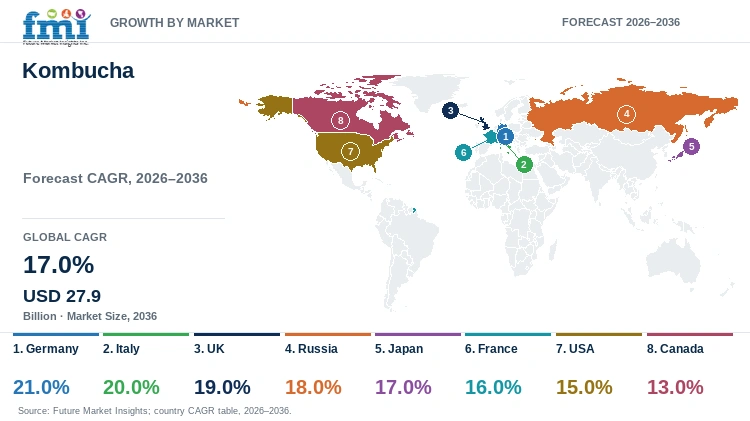Click the 1. Germany legend label
The height and width of the screenshot is (421, 750).
click(46, 349)
